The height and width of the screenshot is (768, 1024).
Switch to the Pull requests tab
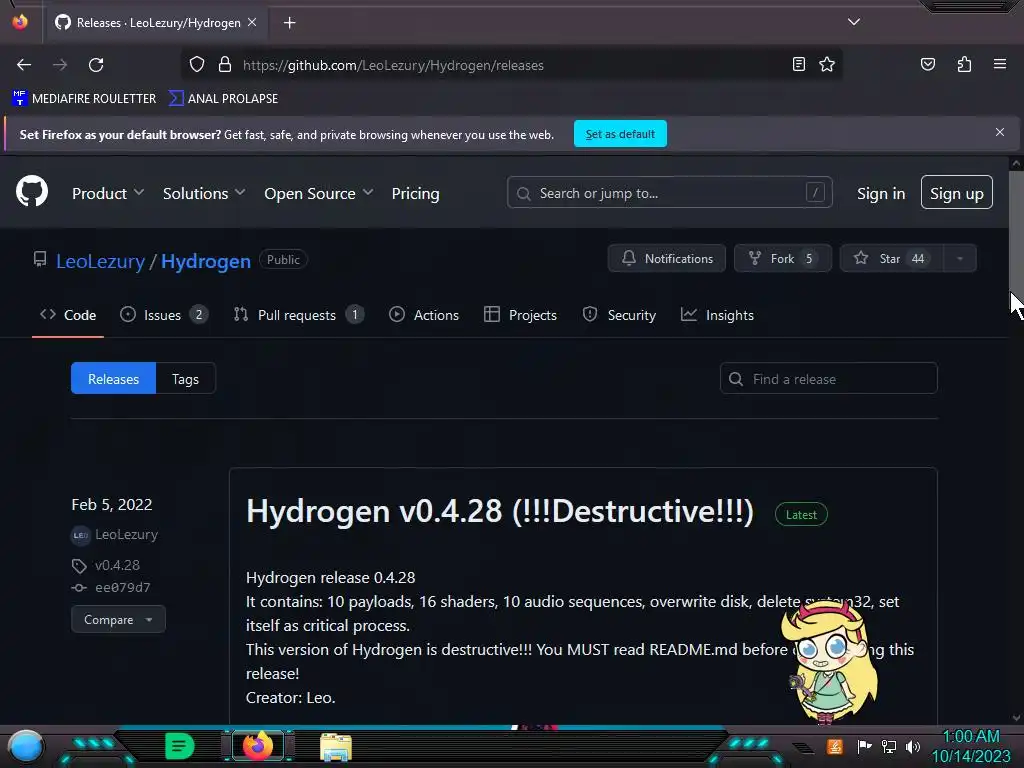point(298,315)
